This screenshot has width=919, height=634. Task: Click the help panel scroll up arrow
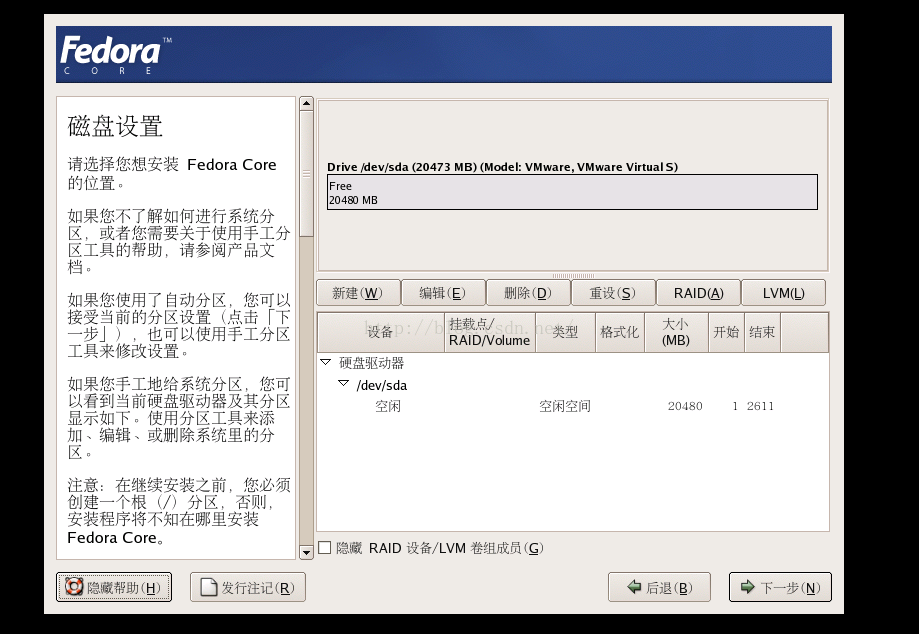(306, 104)
